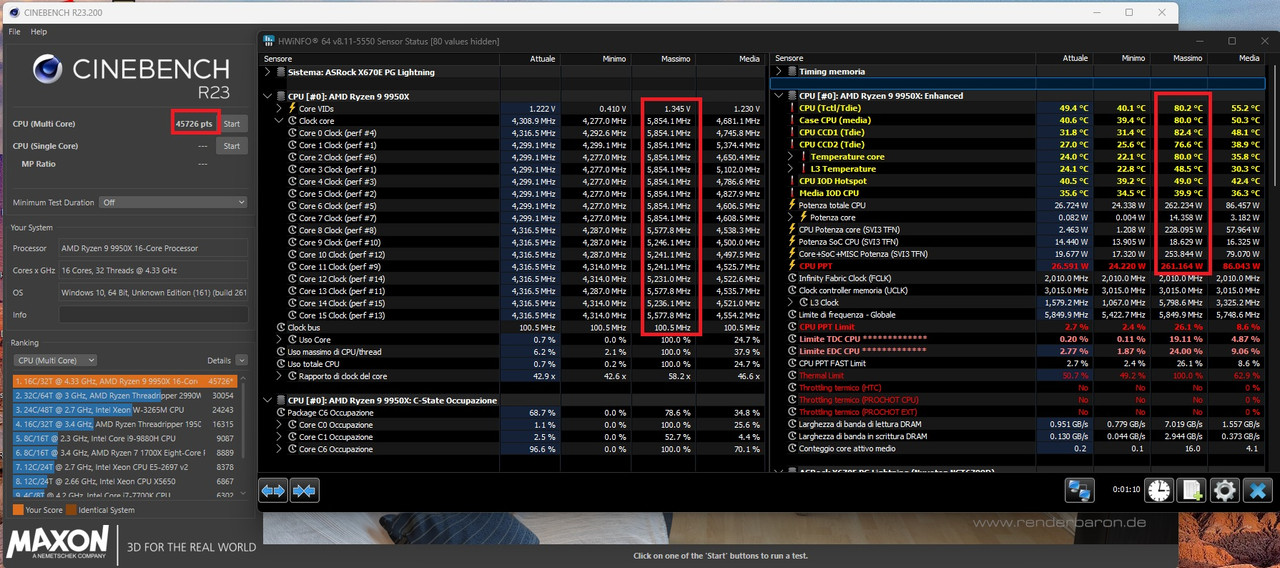Click the 45726 pts multi core score
The width and height of the screenshot is (1280, 568).
pos(194,124)
